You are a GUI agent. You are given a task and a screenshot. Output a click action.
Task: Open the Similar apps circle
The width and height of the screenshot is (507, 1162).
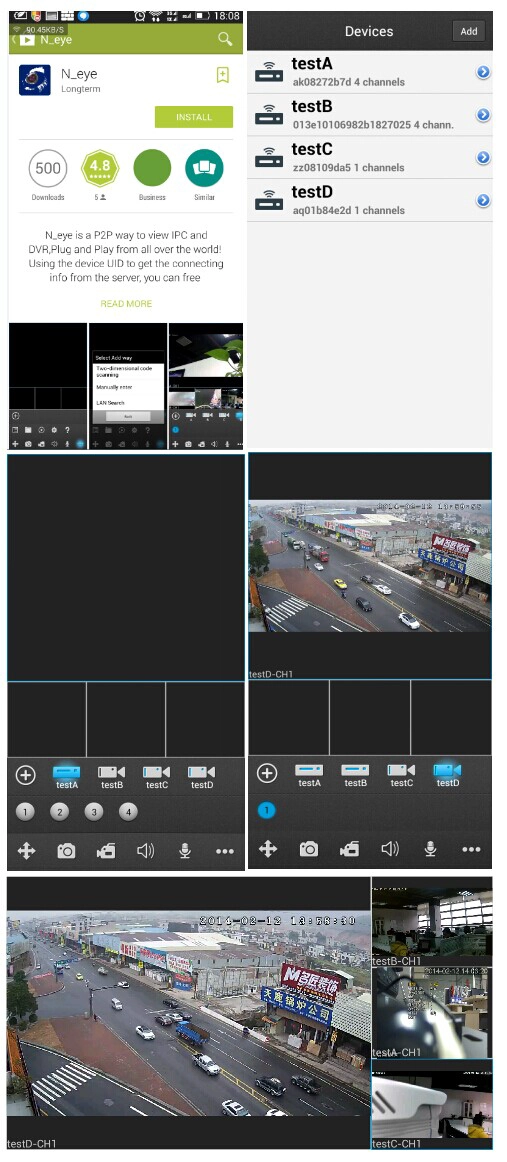[205, 168]
